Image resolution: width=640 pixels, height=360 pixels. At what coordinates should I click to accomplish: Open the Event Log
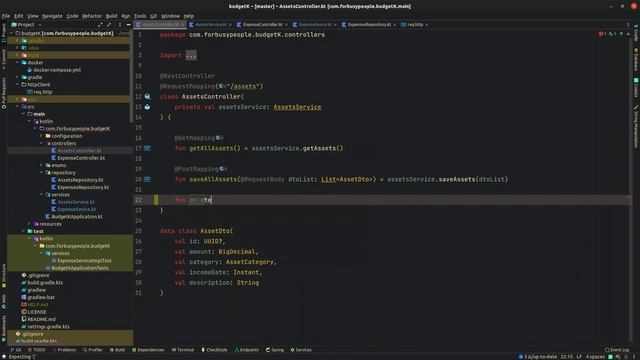pyautogui.click(x=617, y=350)
